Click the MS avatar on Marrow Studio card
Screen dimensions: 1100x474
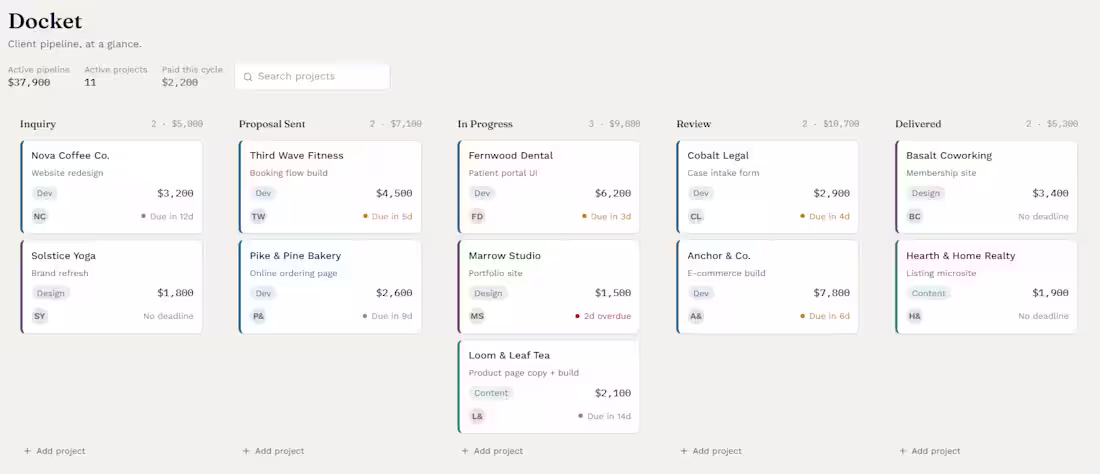pos(478,316)
